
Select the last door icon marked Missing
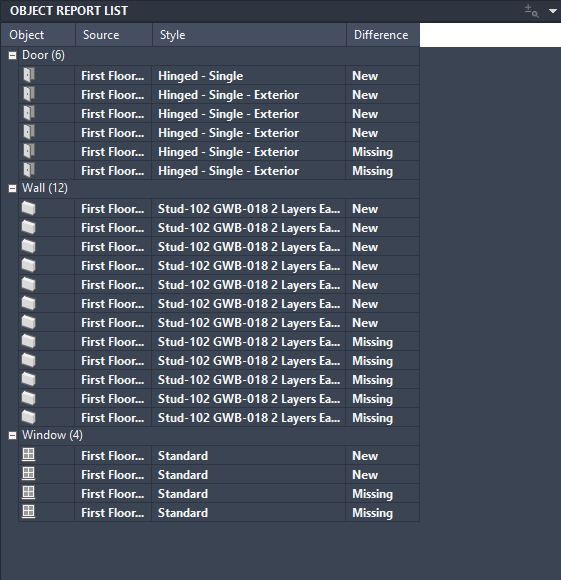coord(29,170)
